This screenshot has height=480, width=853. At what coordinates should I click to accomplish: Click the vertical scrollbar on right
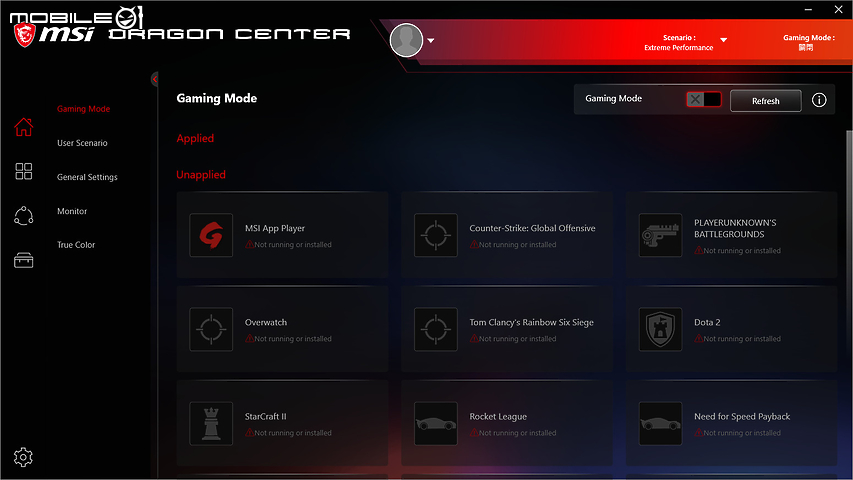click(849, 218)
